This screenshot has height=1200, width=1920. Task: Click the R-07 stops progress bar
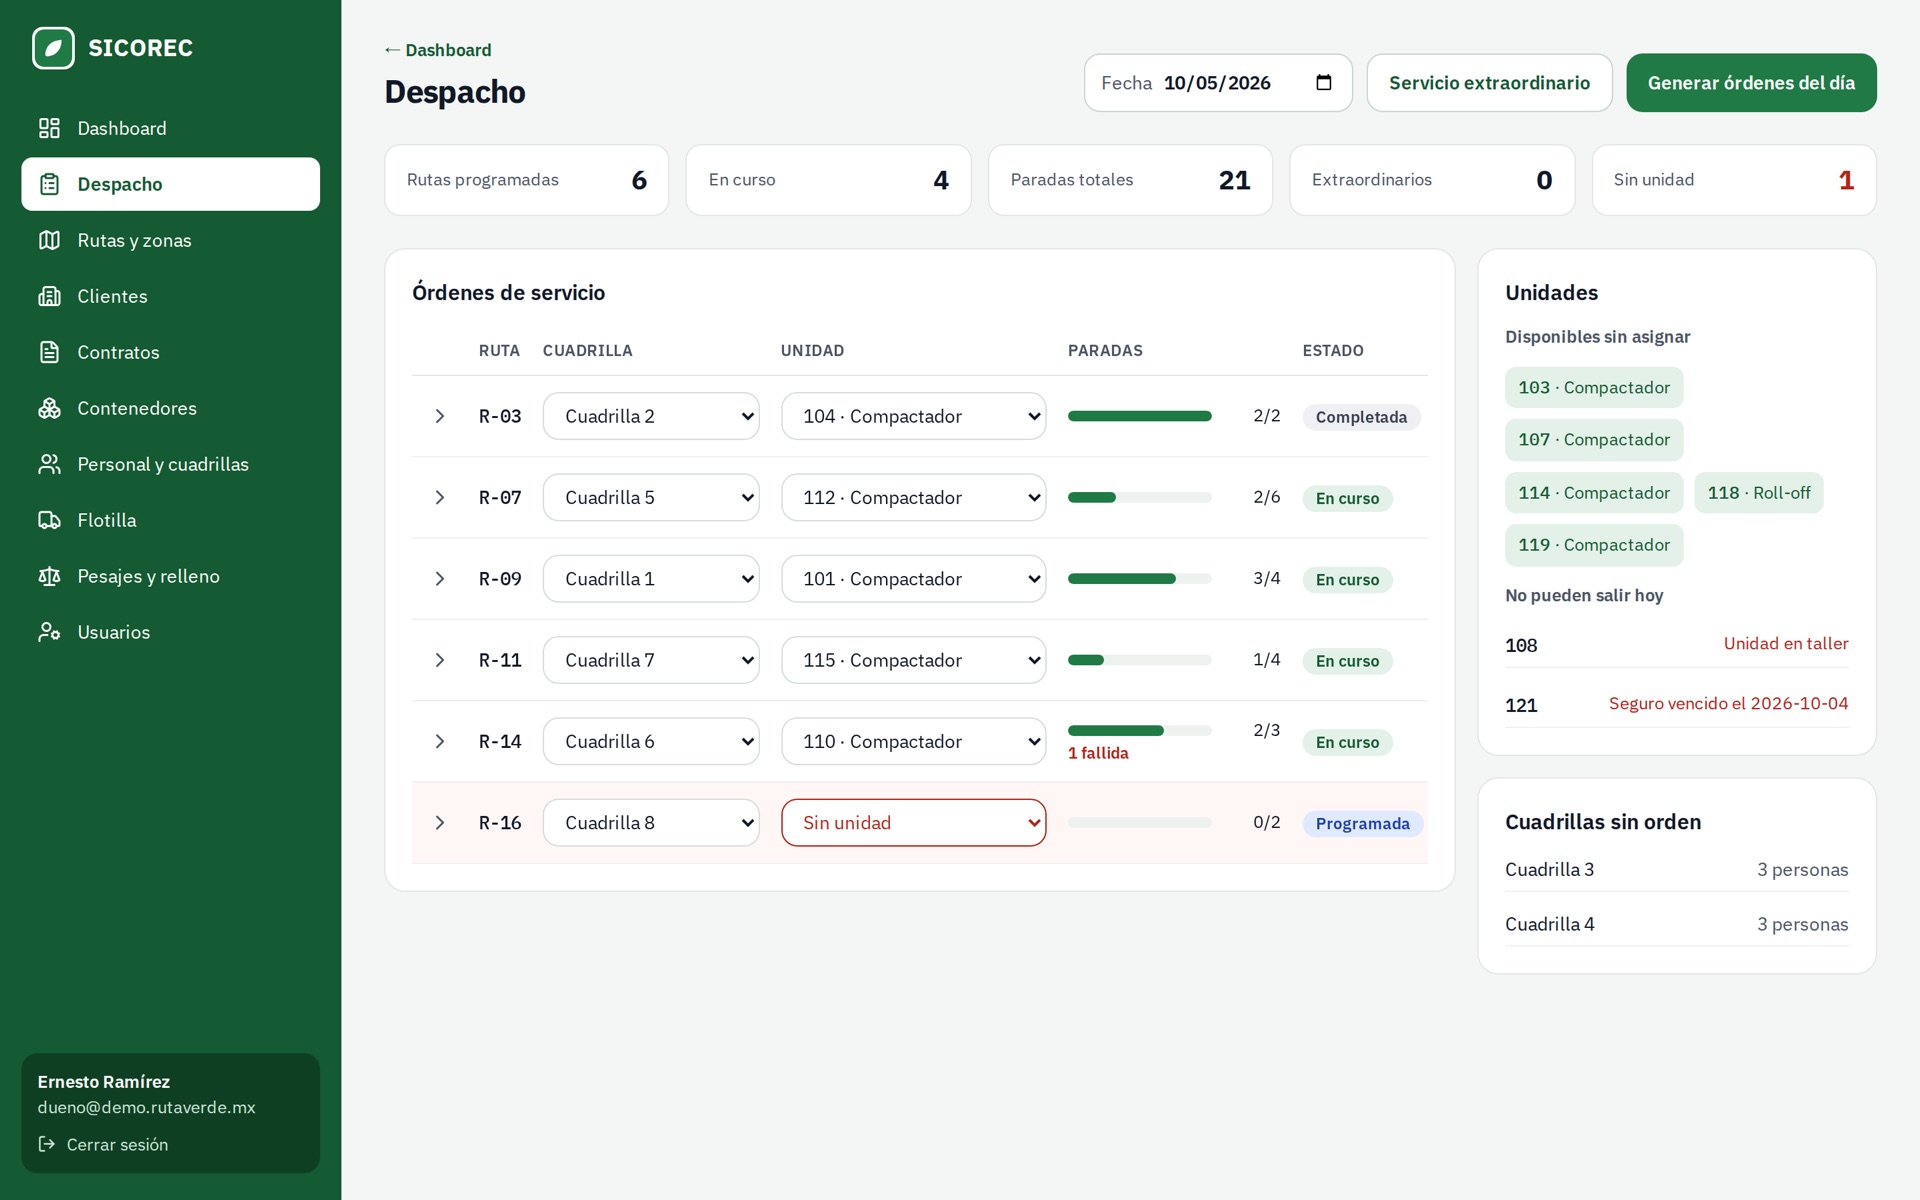[x=1139, y=497]
